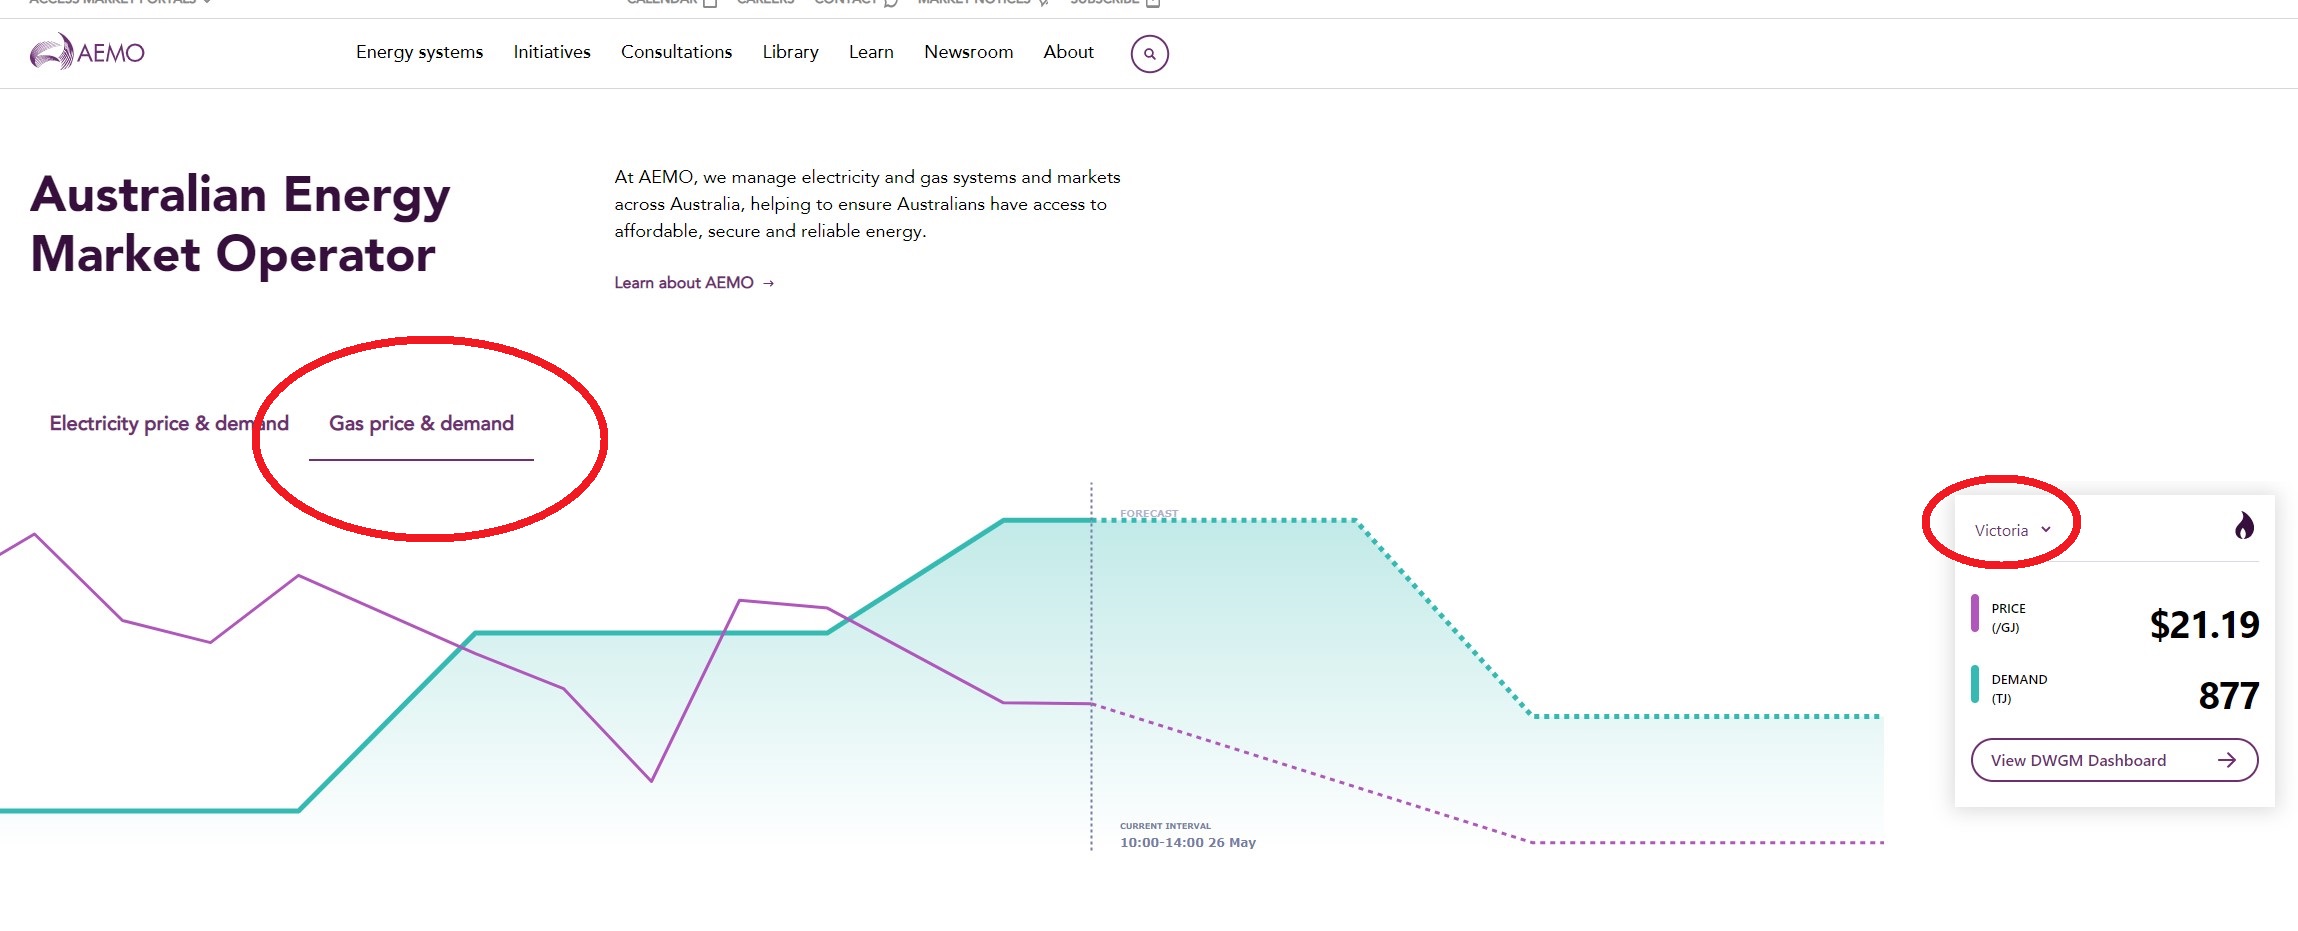Open the Energy systems menu

click(x=419, y=52)
